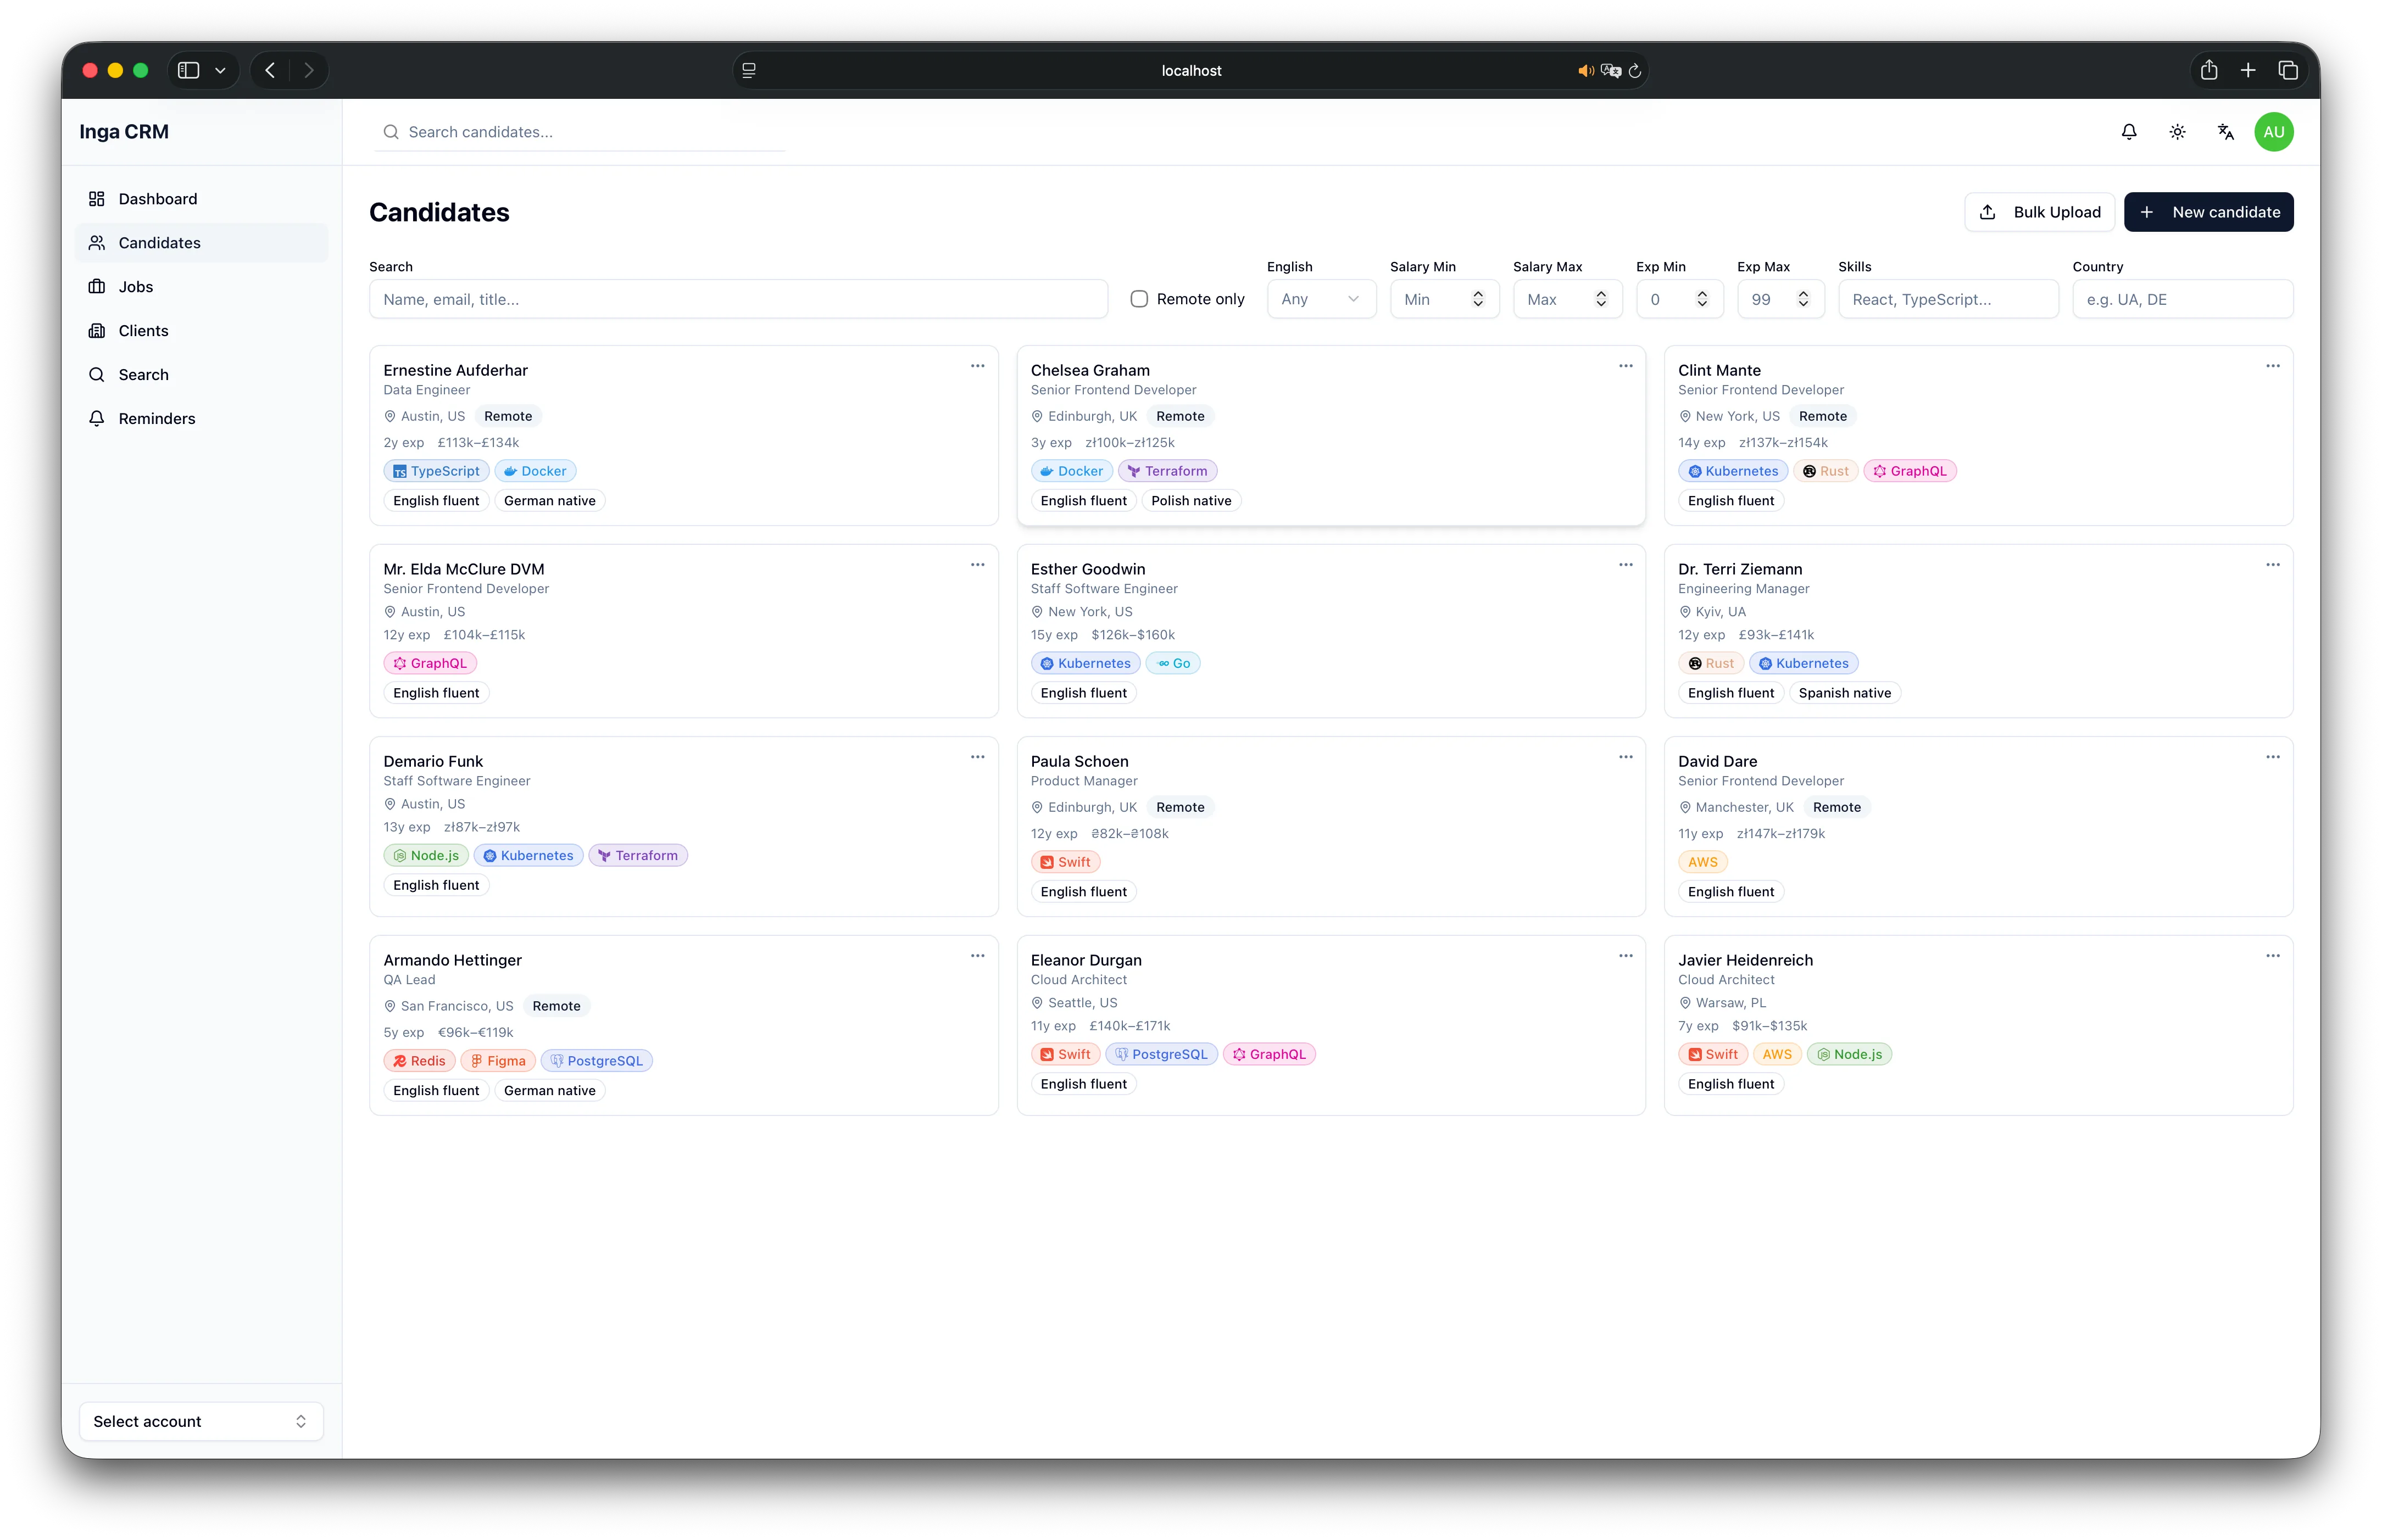
Task: Open notifications via the bell icon
Action: [x=2128, y=131]
